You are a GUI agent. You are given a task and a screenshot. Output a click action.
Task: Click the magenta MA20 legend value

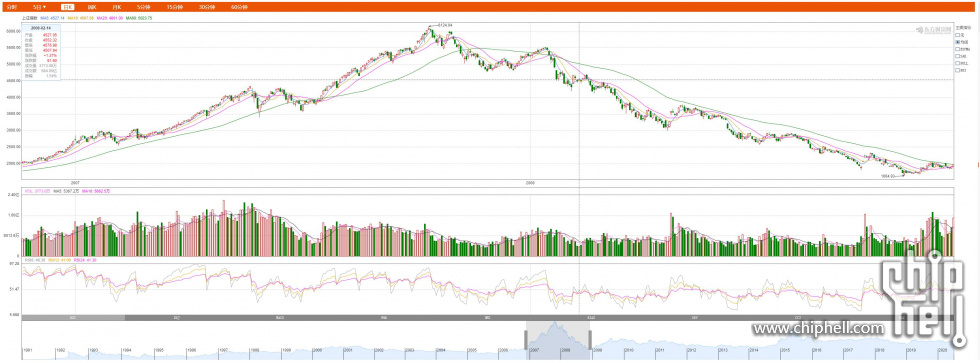tap(109, 18)
